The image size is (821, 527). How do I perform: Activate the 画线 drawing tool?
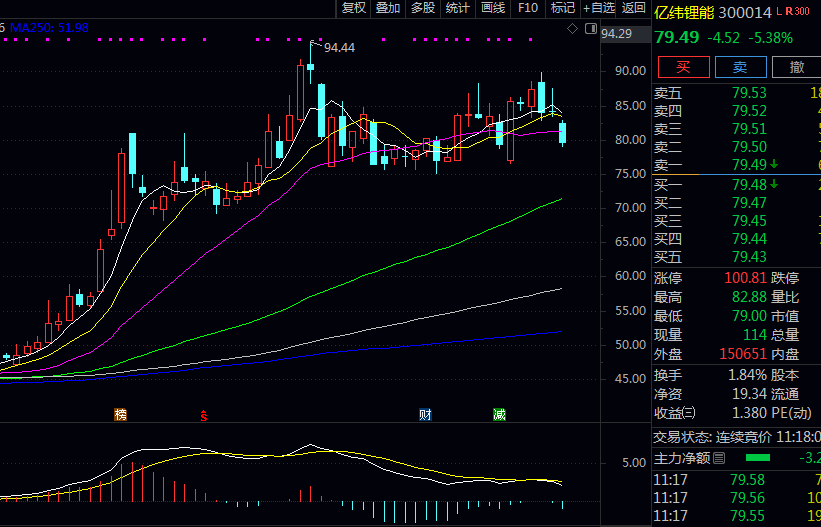click(x=493, y=8)
